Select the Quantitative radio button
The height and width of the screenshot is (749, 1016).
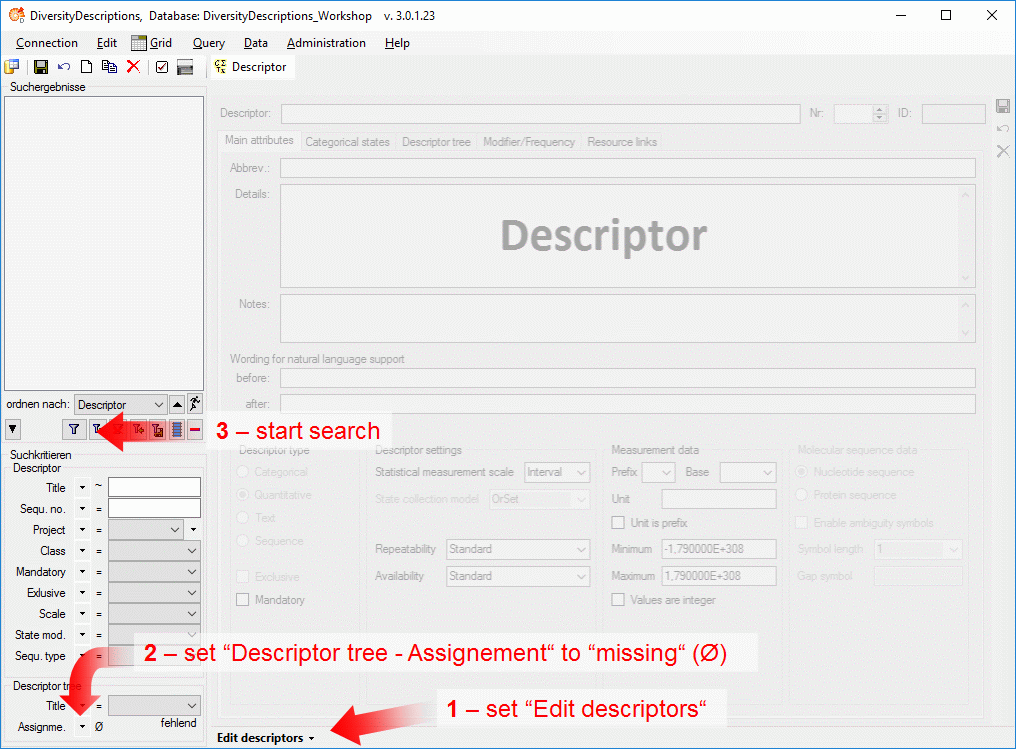[x=243, y=494]
